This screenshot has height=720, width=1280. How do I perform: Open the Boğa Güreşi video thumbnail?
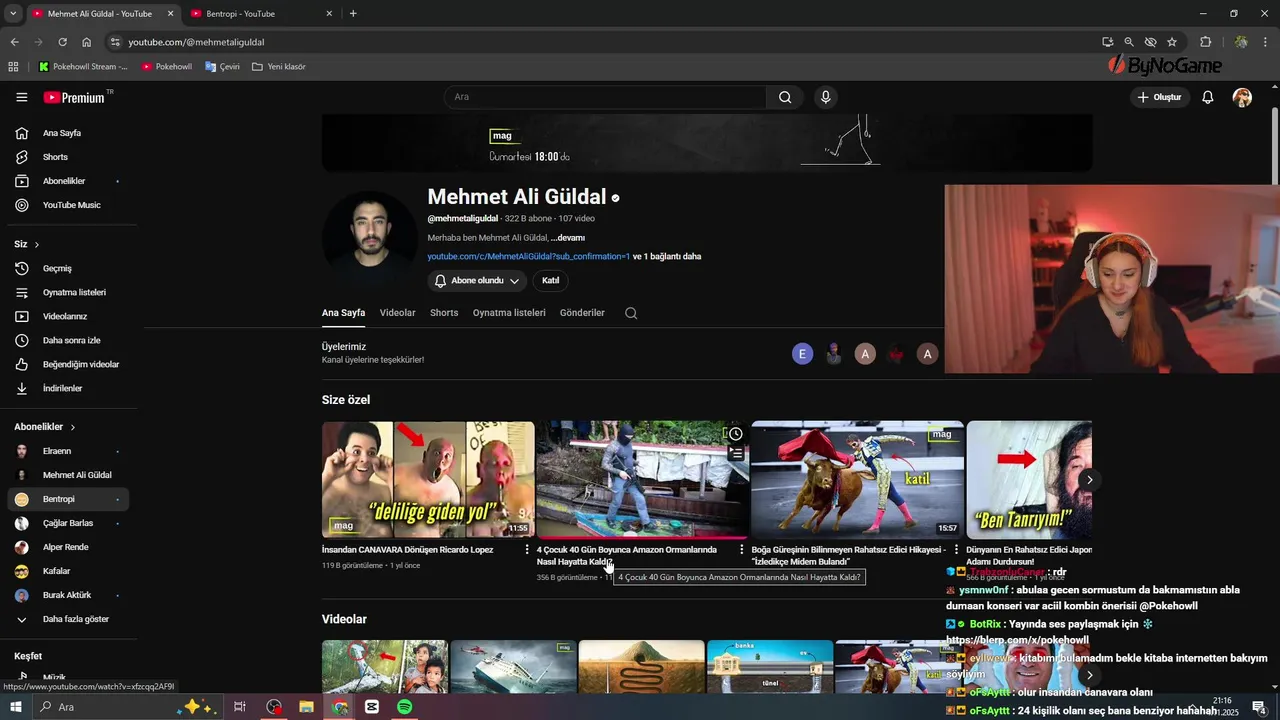coord(857,480)
